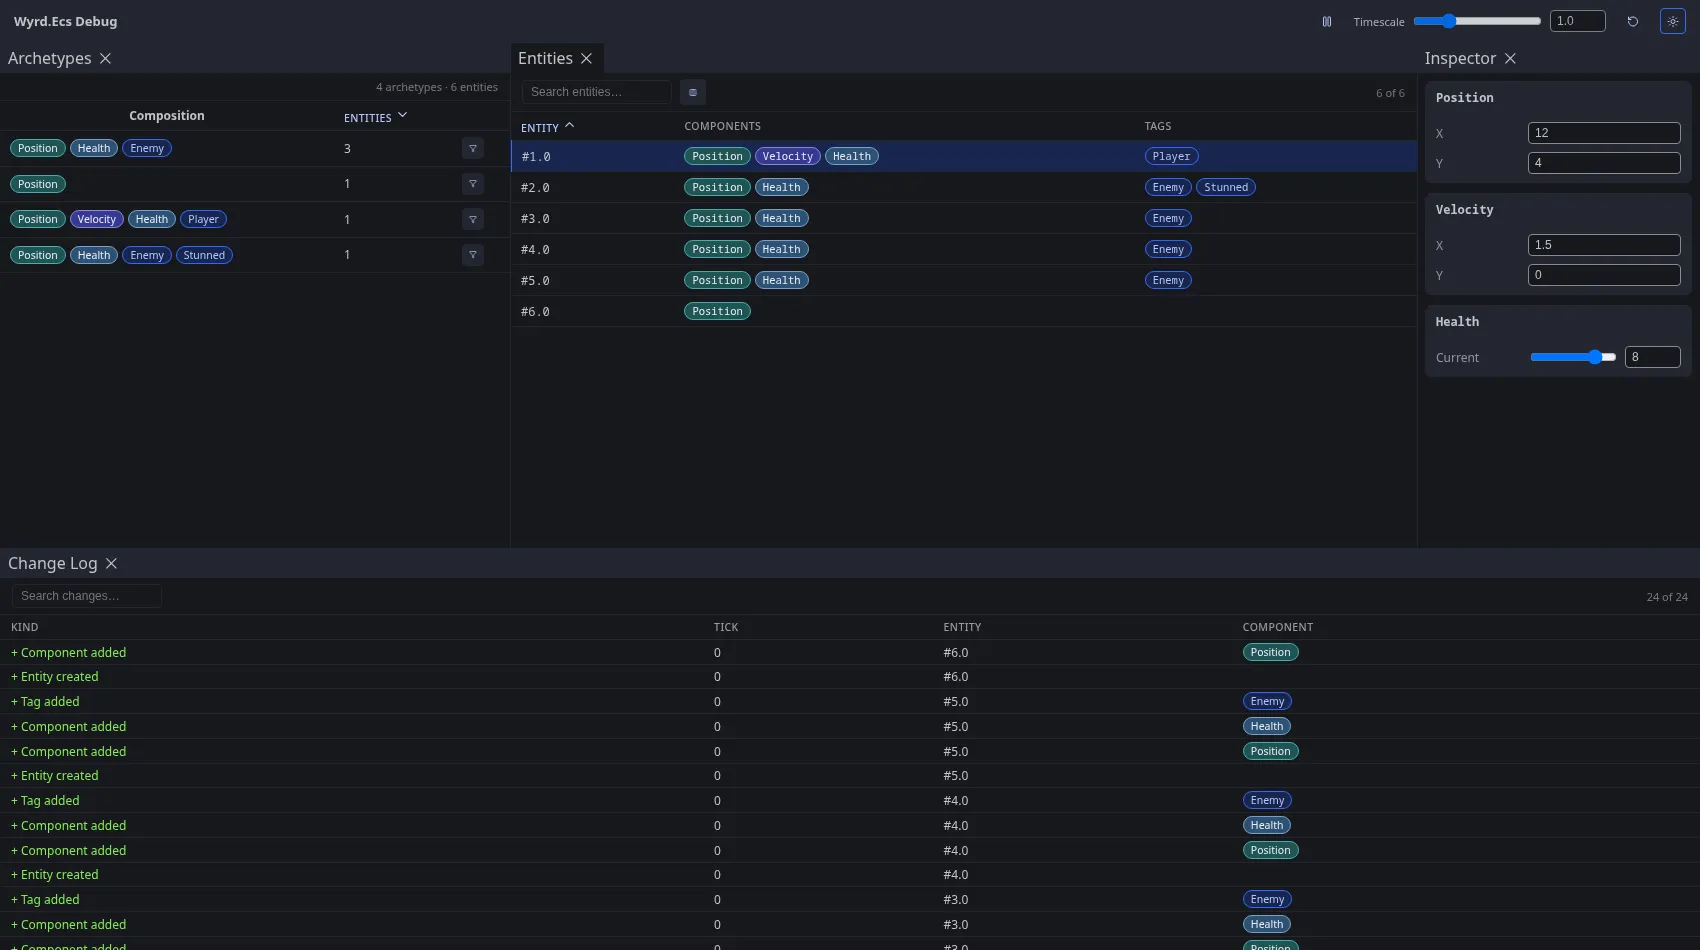Image resolution: width=1700 pixels, height=950 pixels.
Task: Edit the Velocity Y field showing 0
Action: coord(1604,275)
